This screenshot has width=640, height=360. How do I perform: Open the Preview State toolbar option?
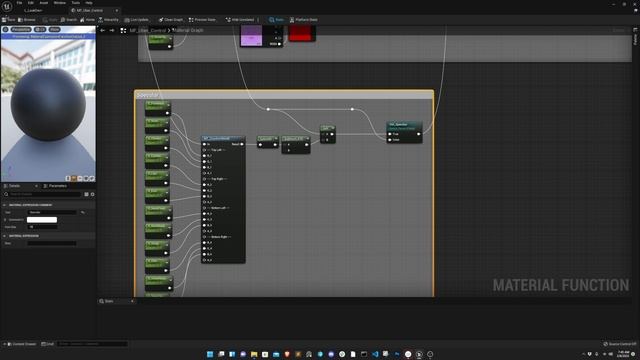[202, 20]
